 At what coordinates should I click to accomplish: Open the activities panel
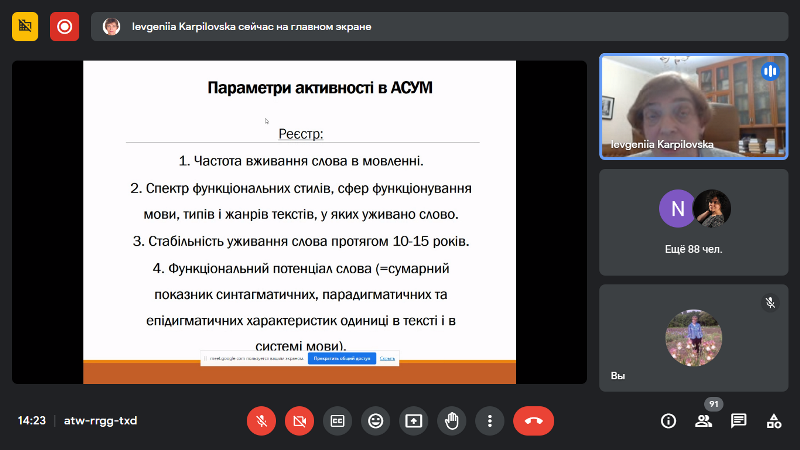click(773, 421)
